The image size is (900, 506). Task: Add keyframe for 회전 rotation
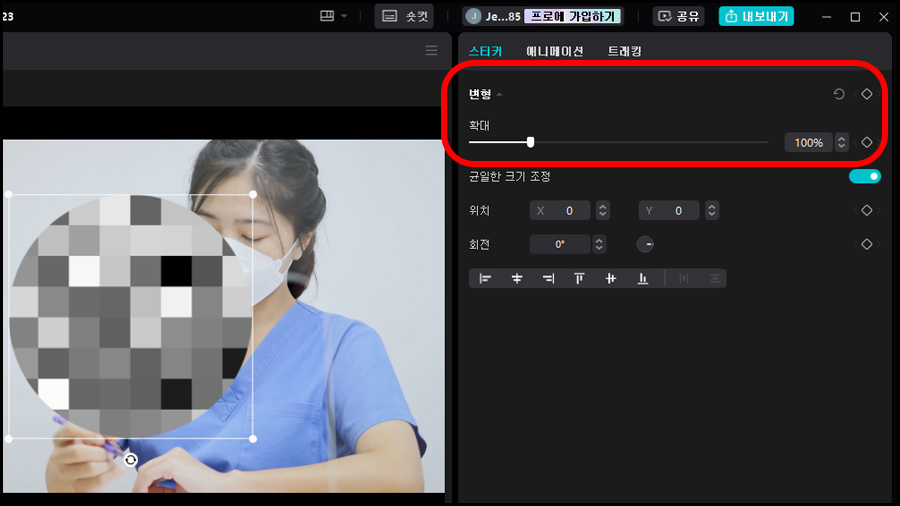[867, 244]
